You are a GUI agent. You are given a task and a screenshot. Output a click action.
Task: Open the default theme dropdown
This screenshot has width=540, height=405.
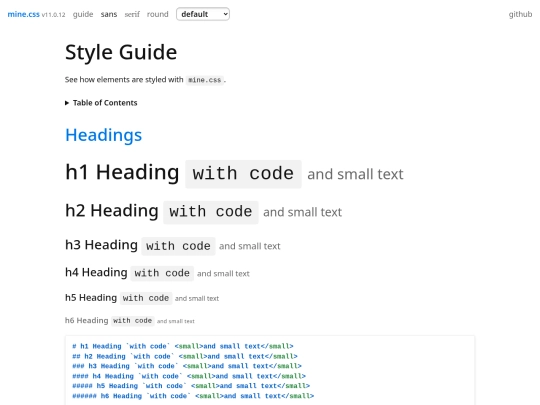[x=203, y=14]
